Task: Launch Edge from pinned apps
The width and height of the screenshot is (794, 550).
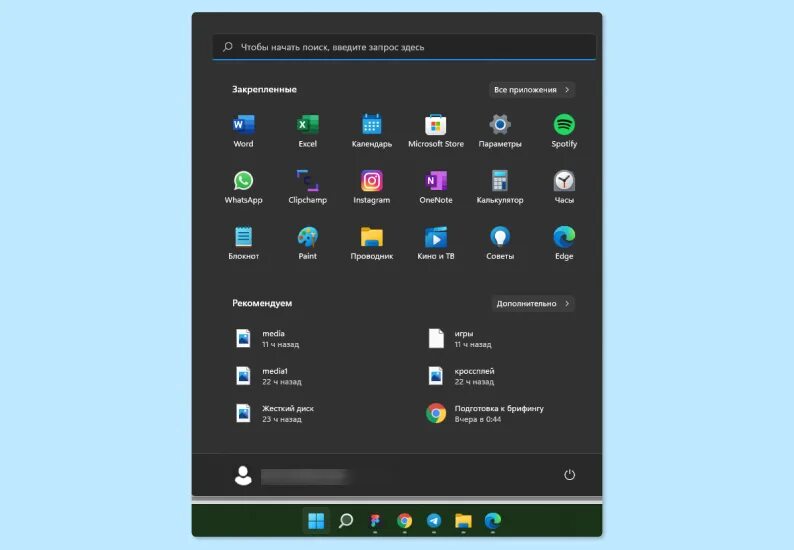Action: tap(564, 243)
